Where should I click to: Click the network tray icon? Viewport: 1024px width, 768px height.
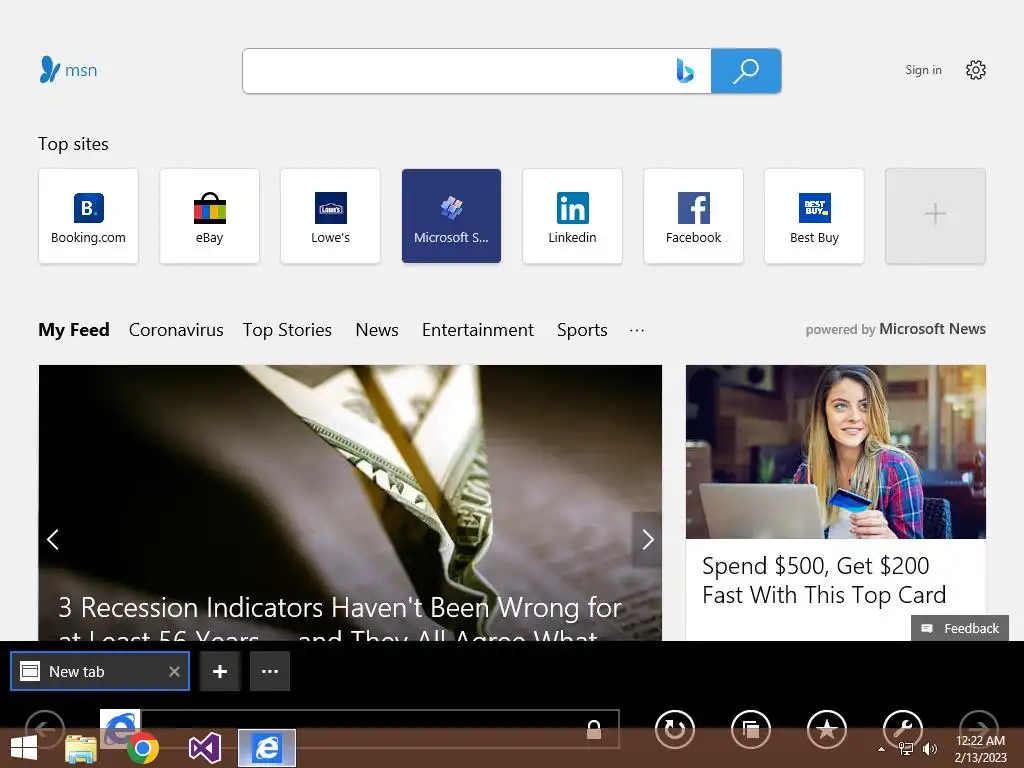coord(906,749)
